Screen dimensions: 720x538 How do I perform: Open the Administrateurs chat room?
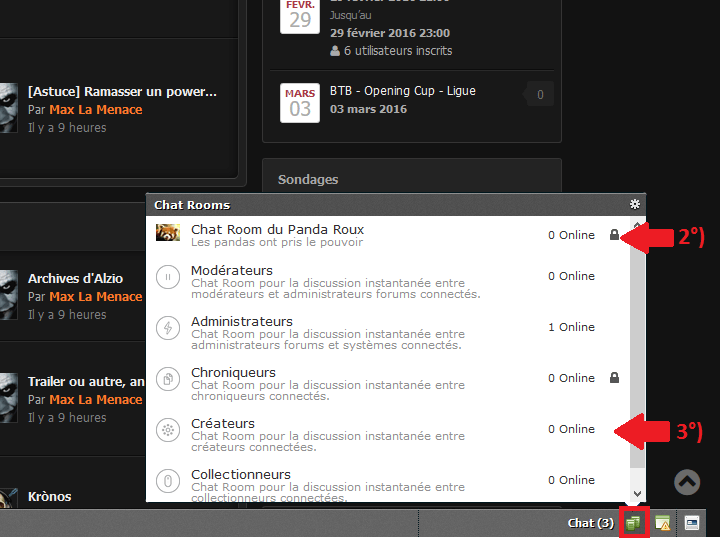(242, 321)
